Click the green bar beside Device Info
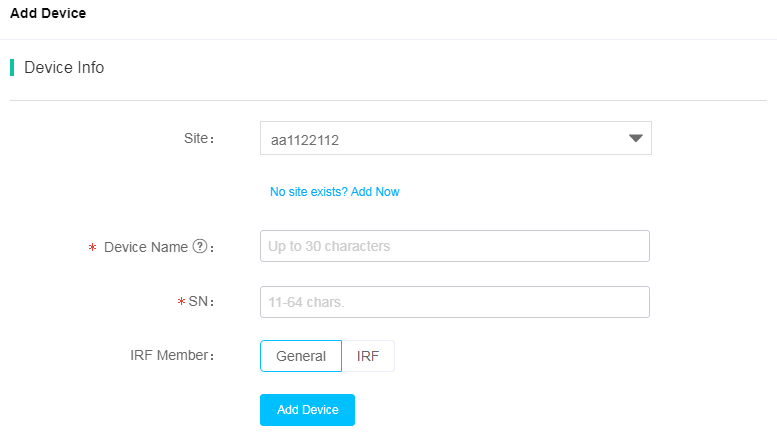Screen dimensions: 777x447 12,67
